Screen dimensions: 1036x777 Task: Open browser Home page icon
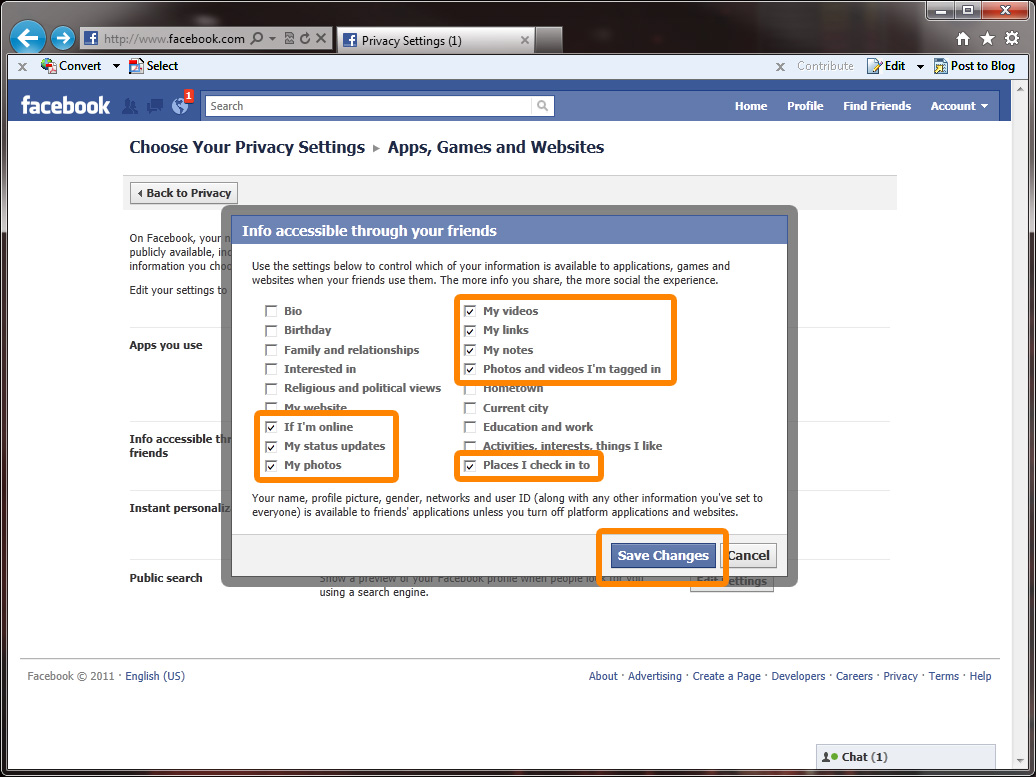coord(963,39)
